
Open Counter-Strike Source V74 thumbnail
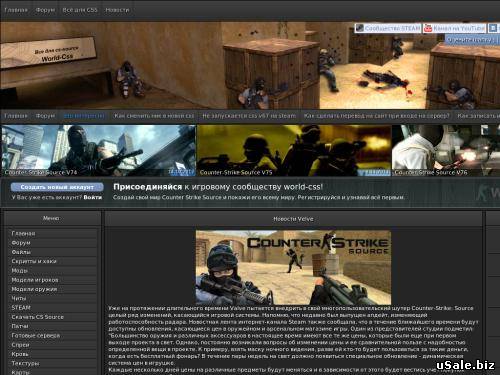tap(99, 151)
